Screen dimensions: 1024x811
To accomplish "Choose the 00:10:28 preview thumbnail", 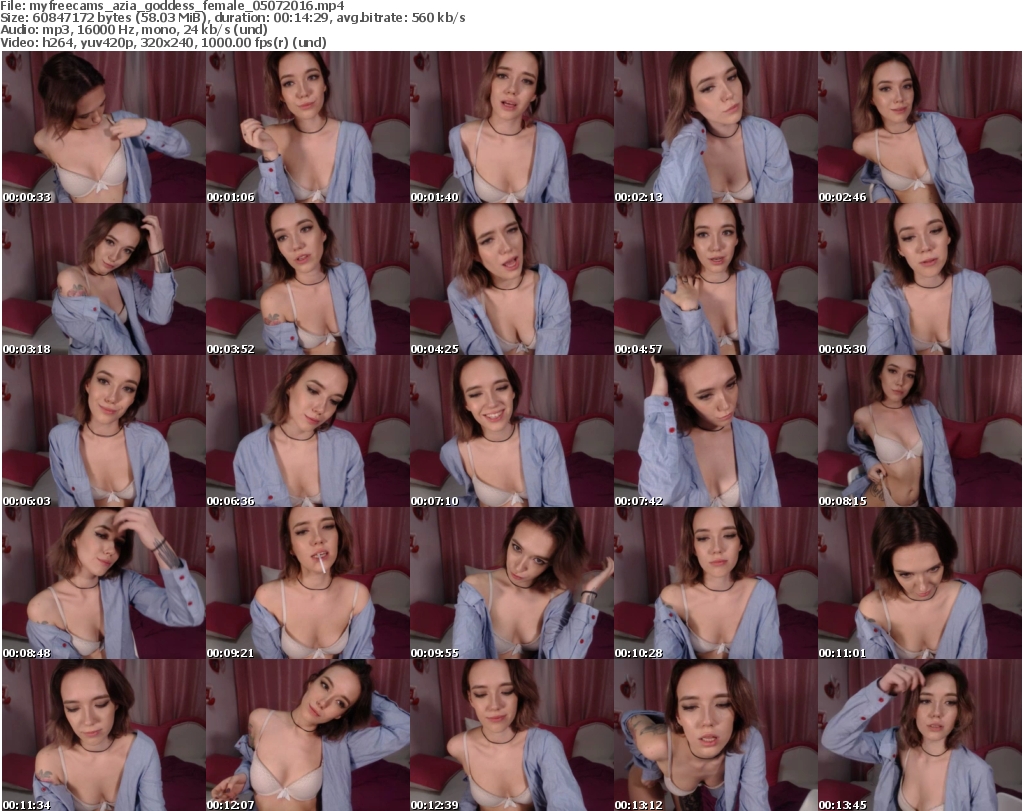I will [715, 584].
